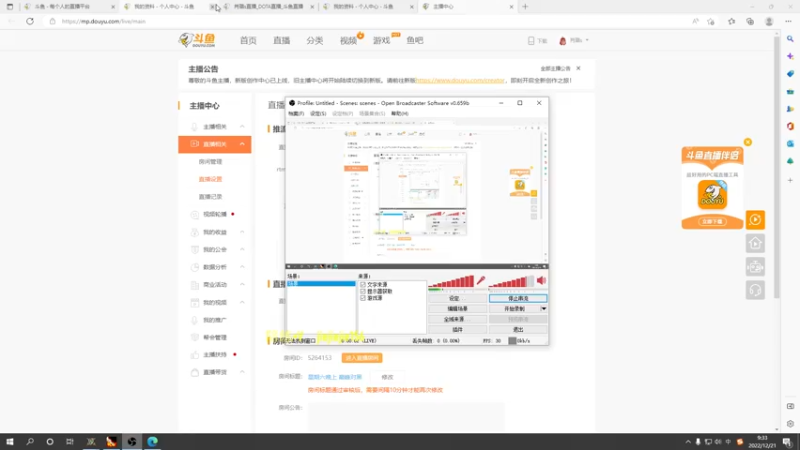Open Edge sidebar Copilot sparkle icon
The height and width of the screenshot is (450, 800).
point(790,56)
